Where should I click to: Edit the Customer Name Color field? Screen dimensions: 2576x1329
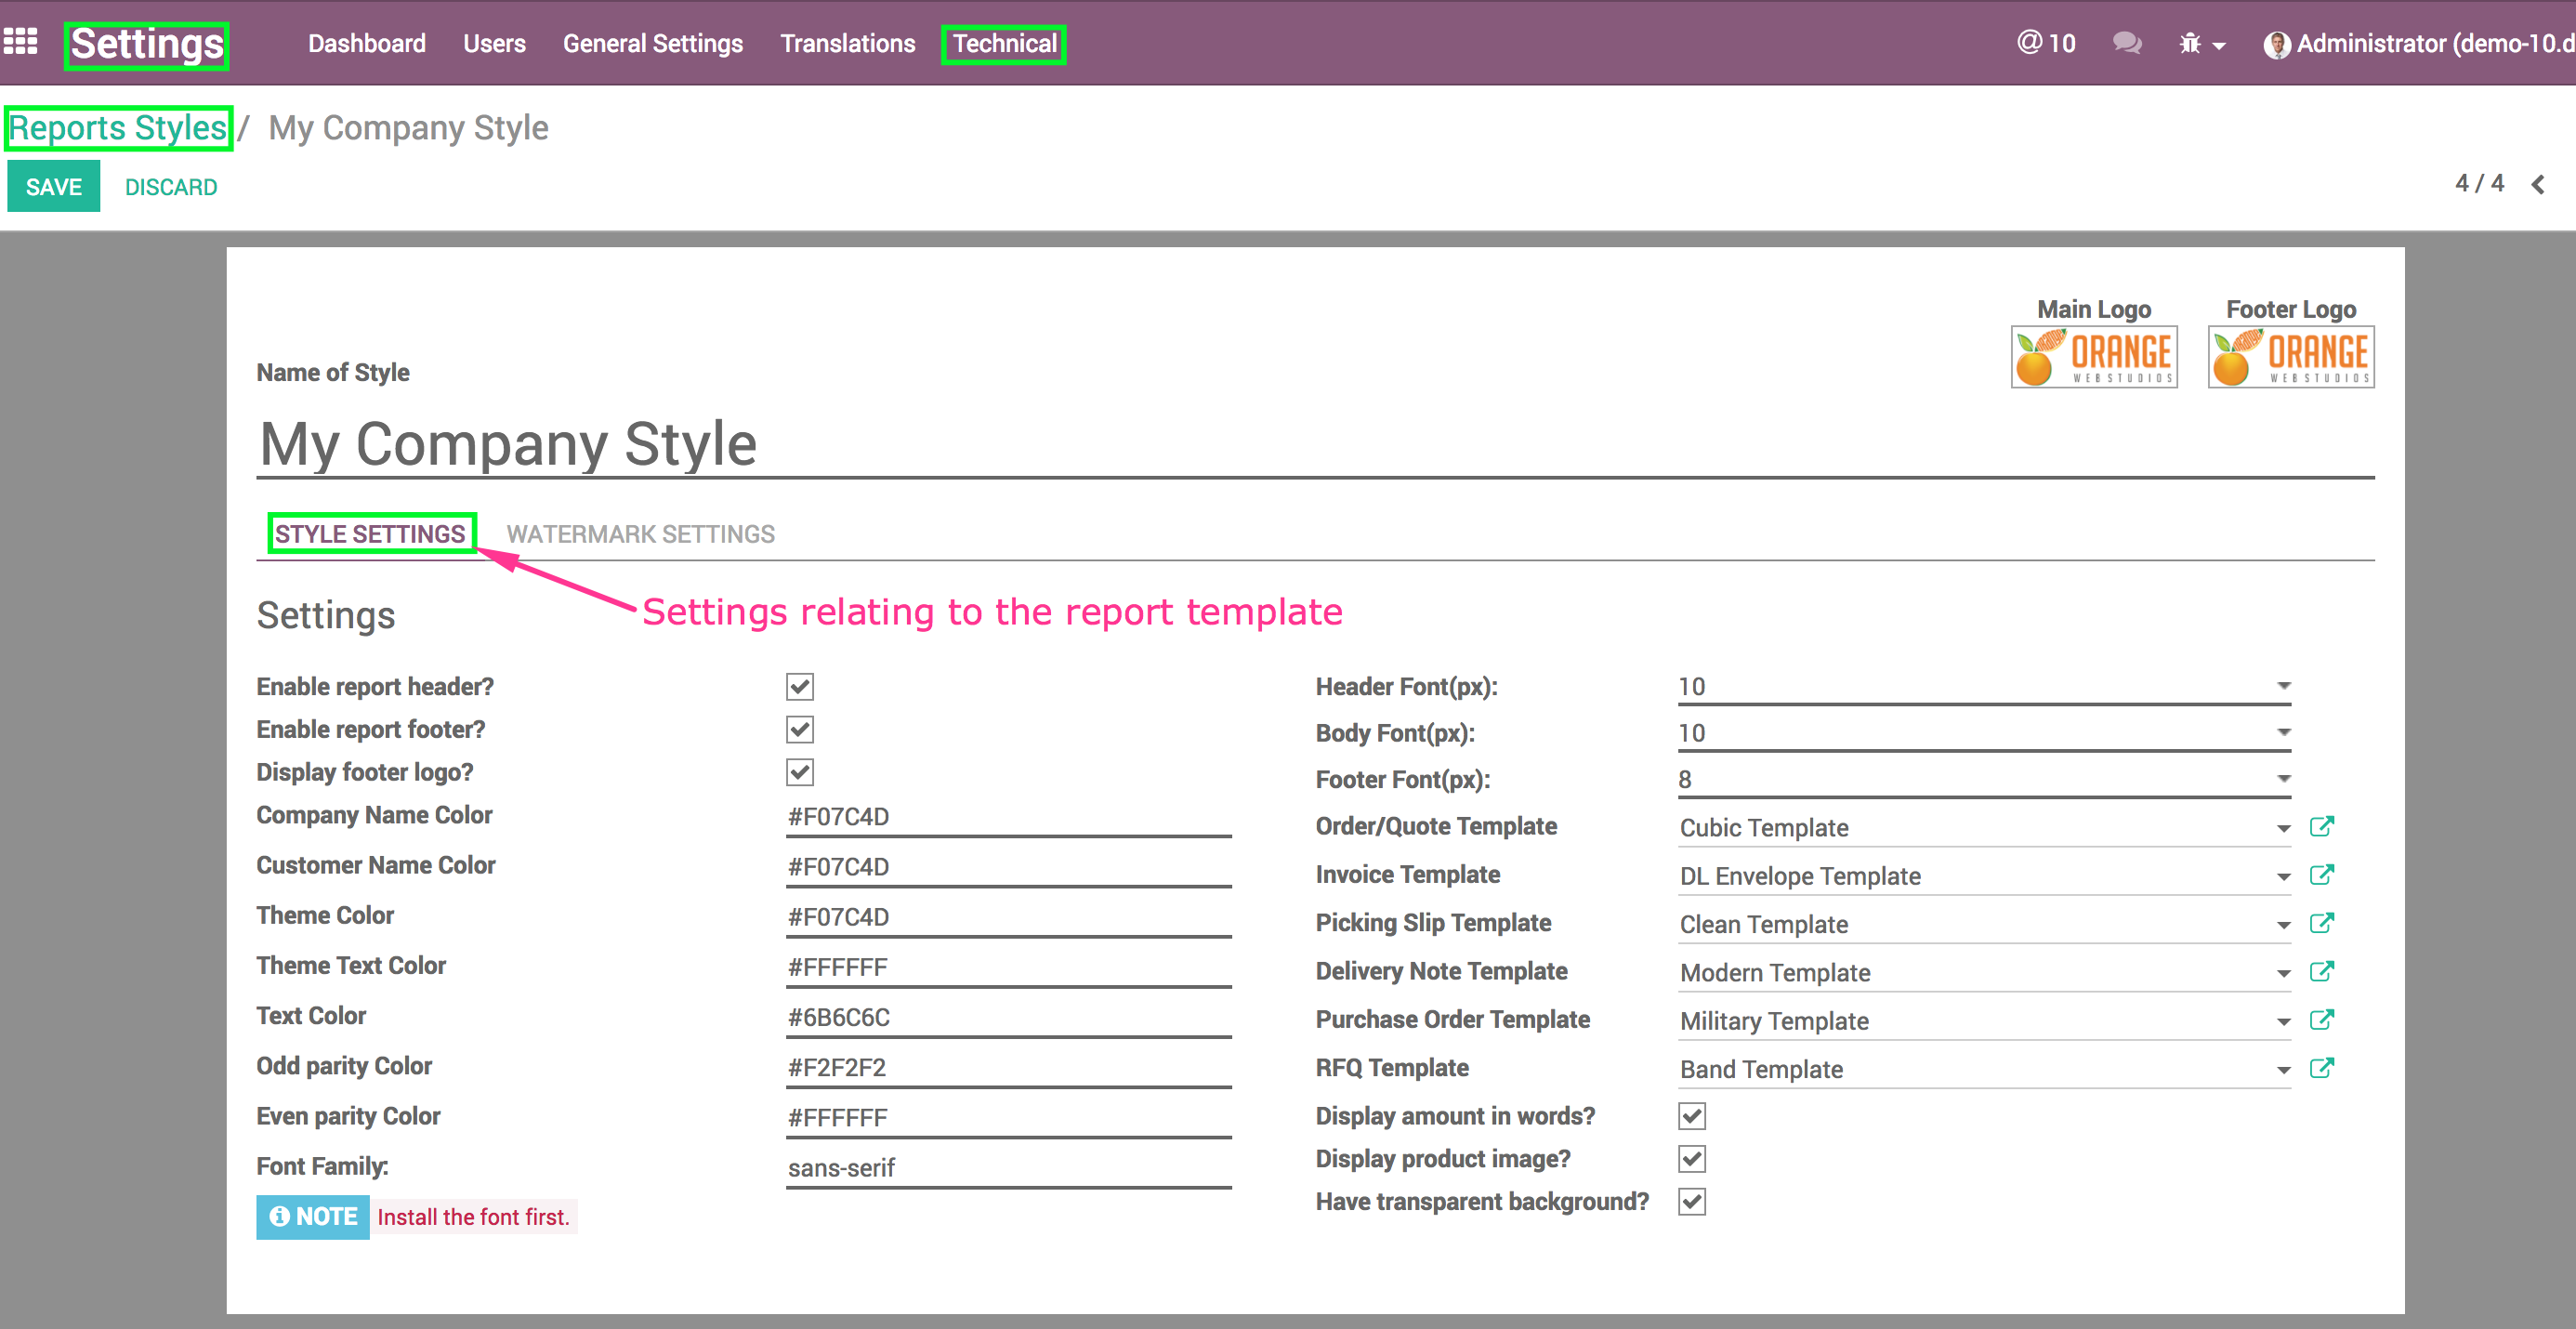coord(1008,867)
